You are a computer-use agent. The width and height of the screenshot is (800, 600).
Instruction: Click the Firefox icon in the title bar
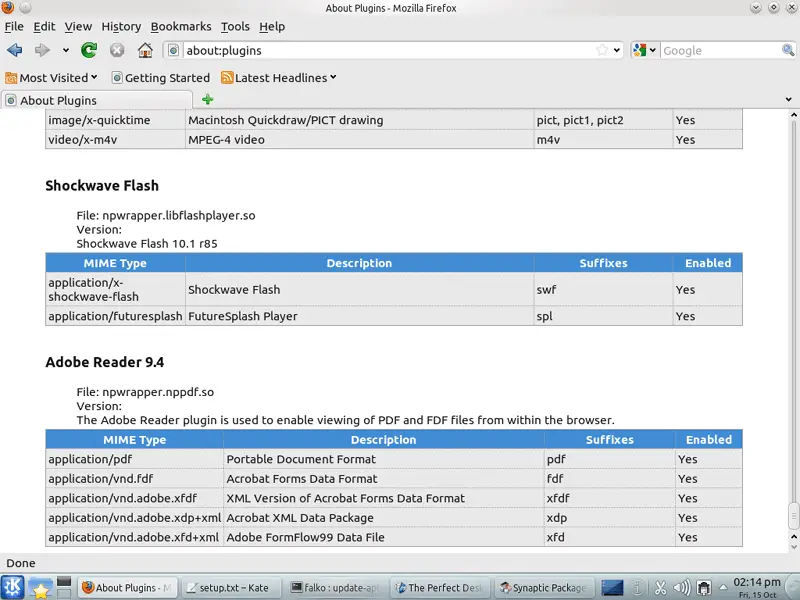[8, 8]
